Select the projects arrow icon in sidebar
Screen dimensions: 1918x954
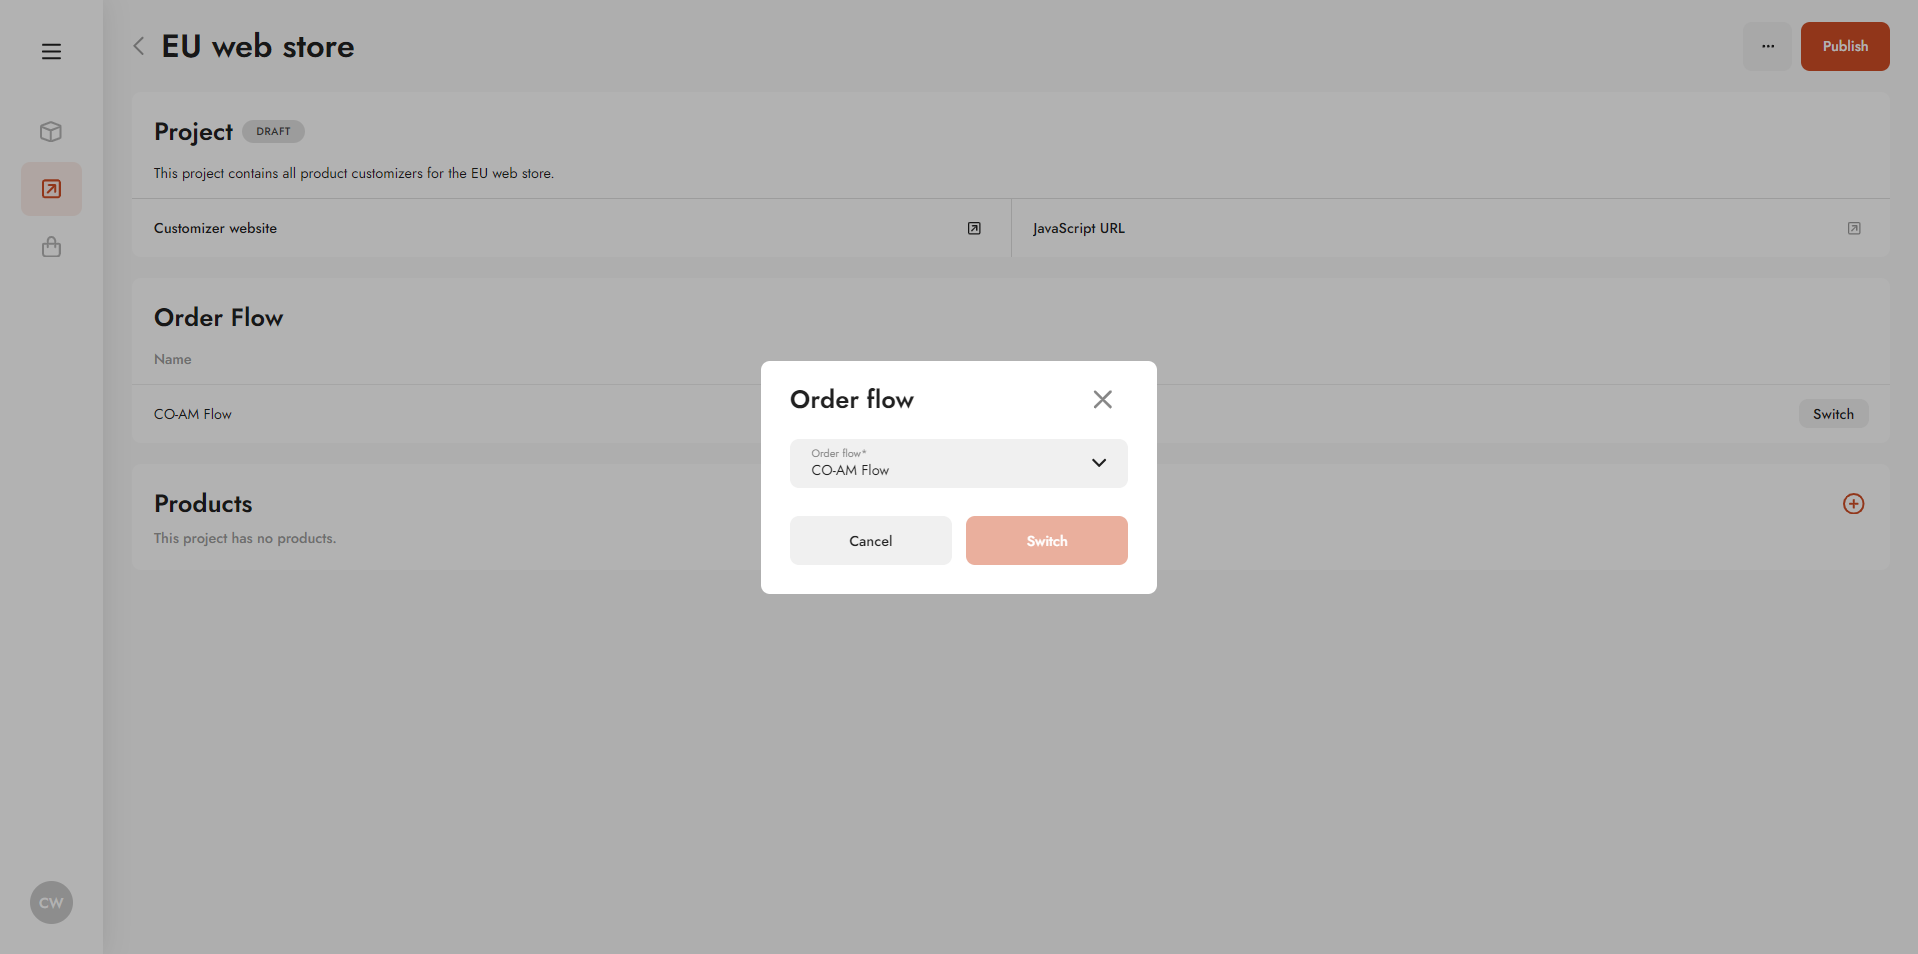pyautogui.click(x=51, y=189)
